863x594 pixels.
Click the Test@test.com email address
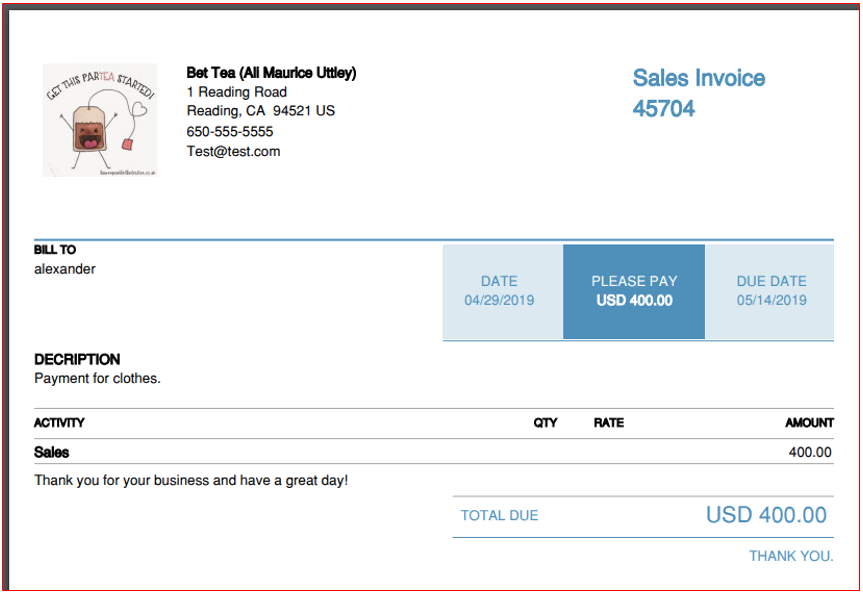(x=233, y=151)
